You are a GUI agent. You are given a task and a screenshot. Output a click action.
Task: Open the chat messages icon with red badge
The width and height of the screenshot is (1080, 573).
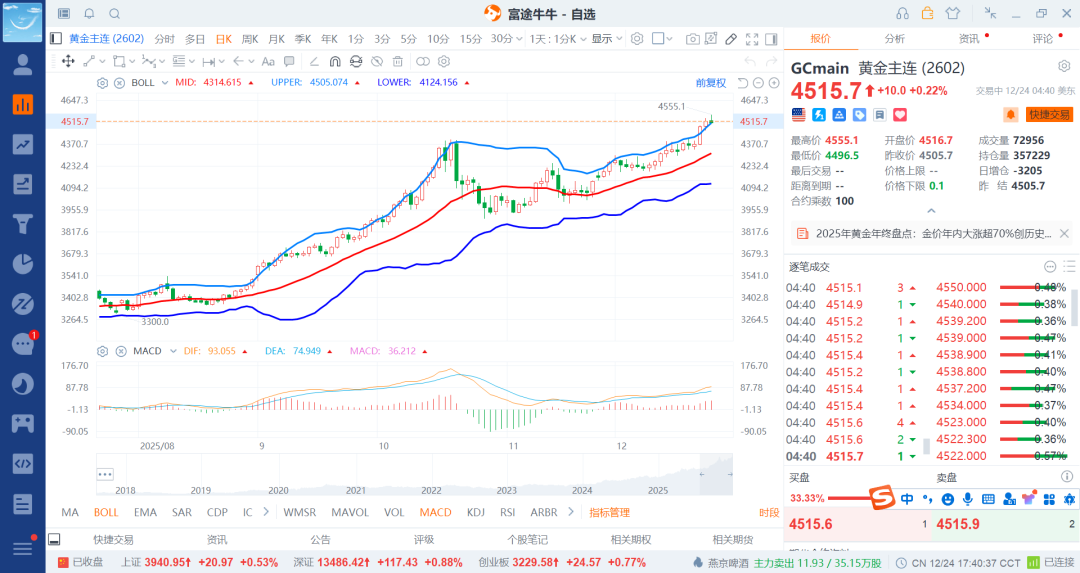click(x=23, y=343)
